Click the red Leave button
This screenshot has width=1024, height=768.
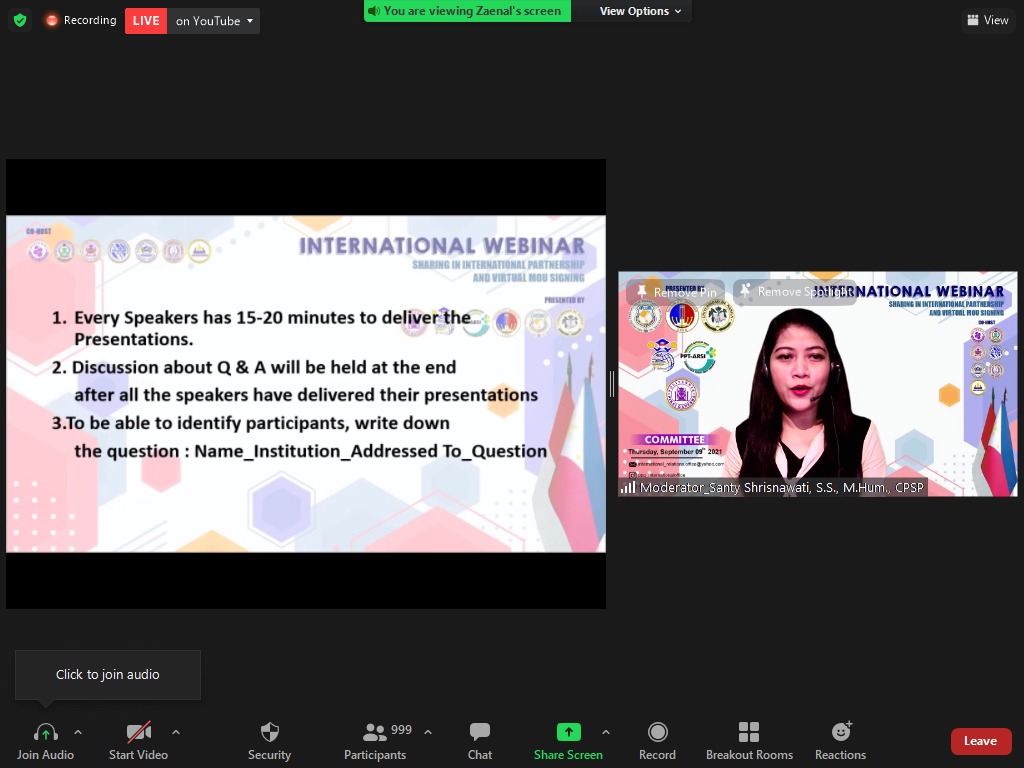981,741
